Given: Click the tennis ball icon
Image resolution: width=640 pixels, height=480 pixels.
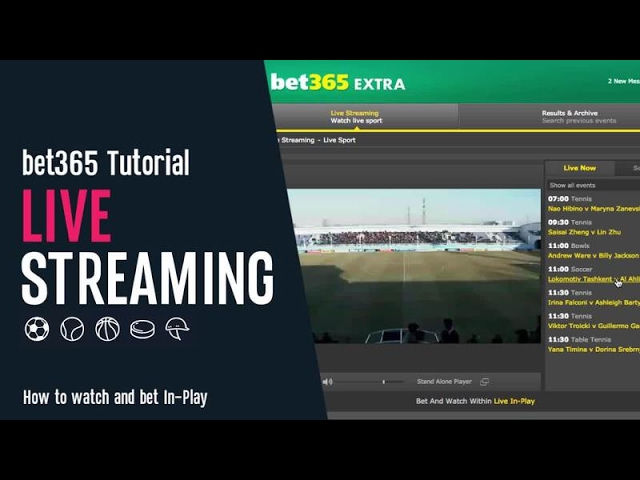Looking at the screenshot, I should point(72,329).
